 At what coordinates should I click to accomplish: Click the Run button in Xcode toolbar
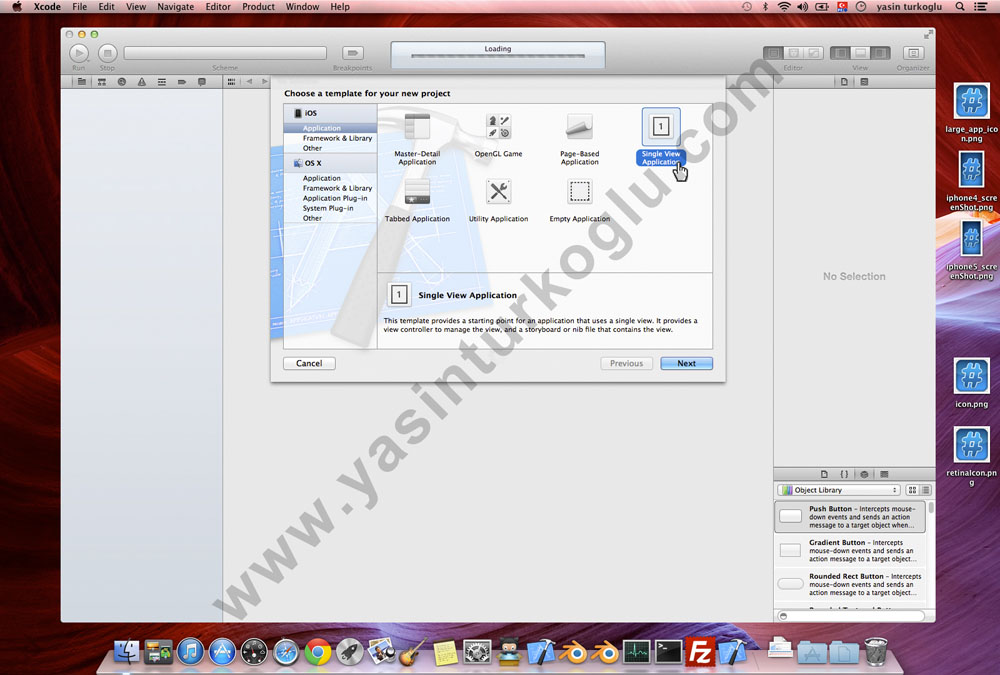click(x=78, y=53)
